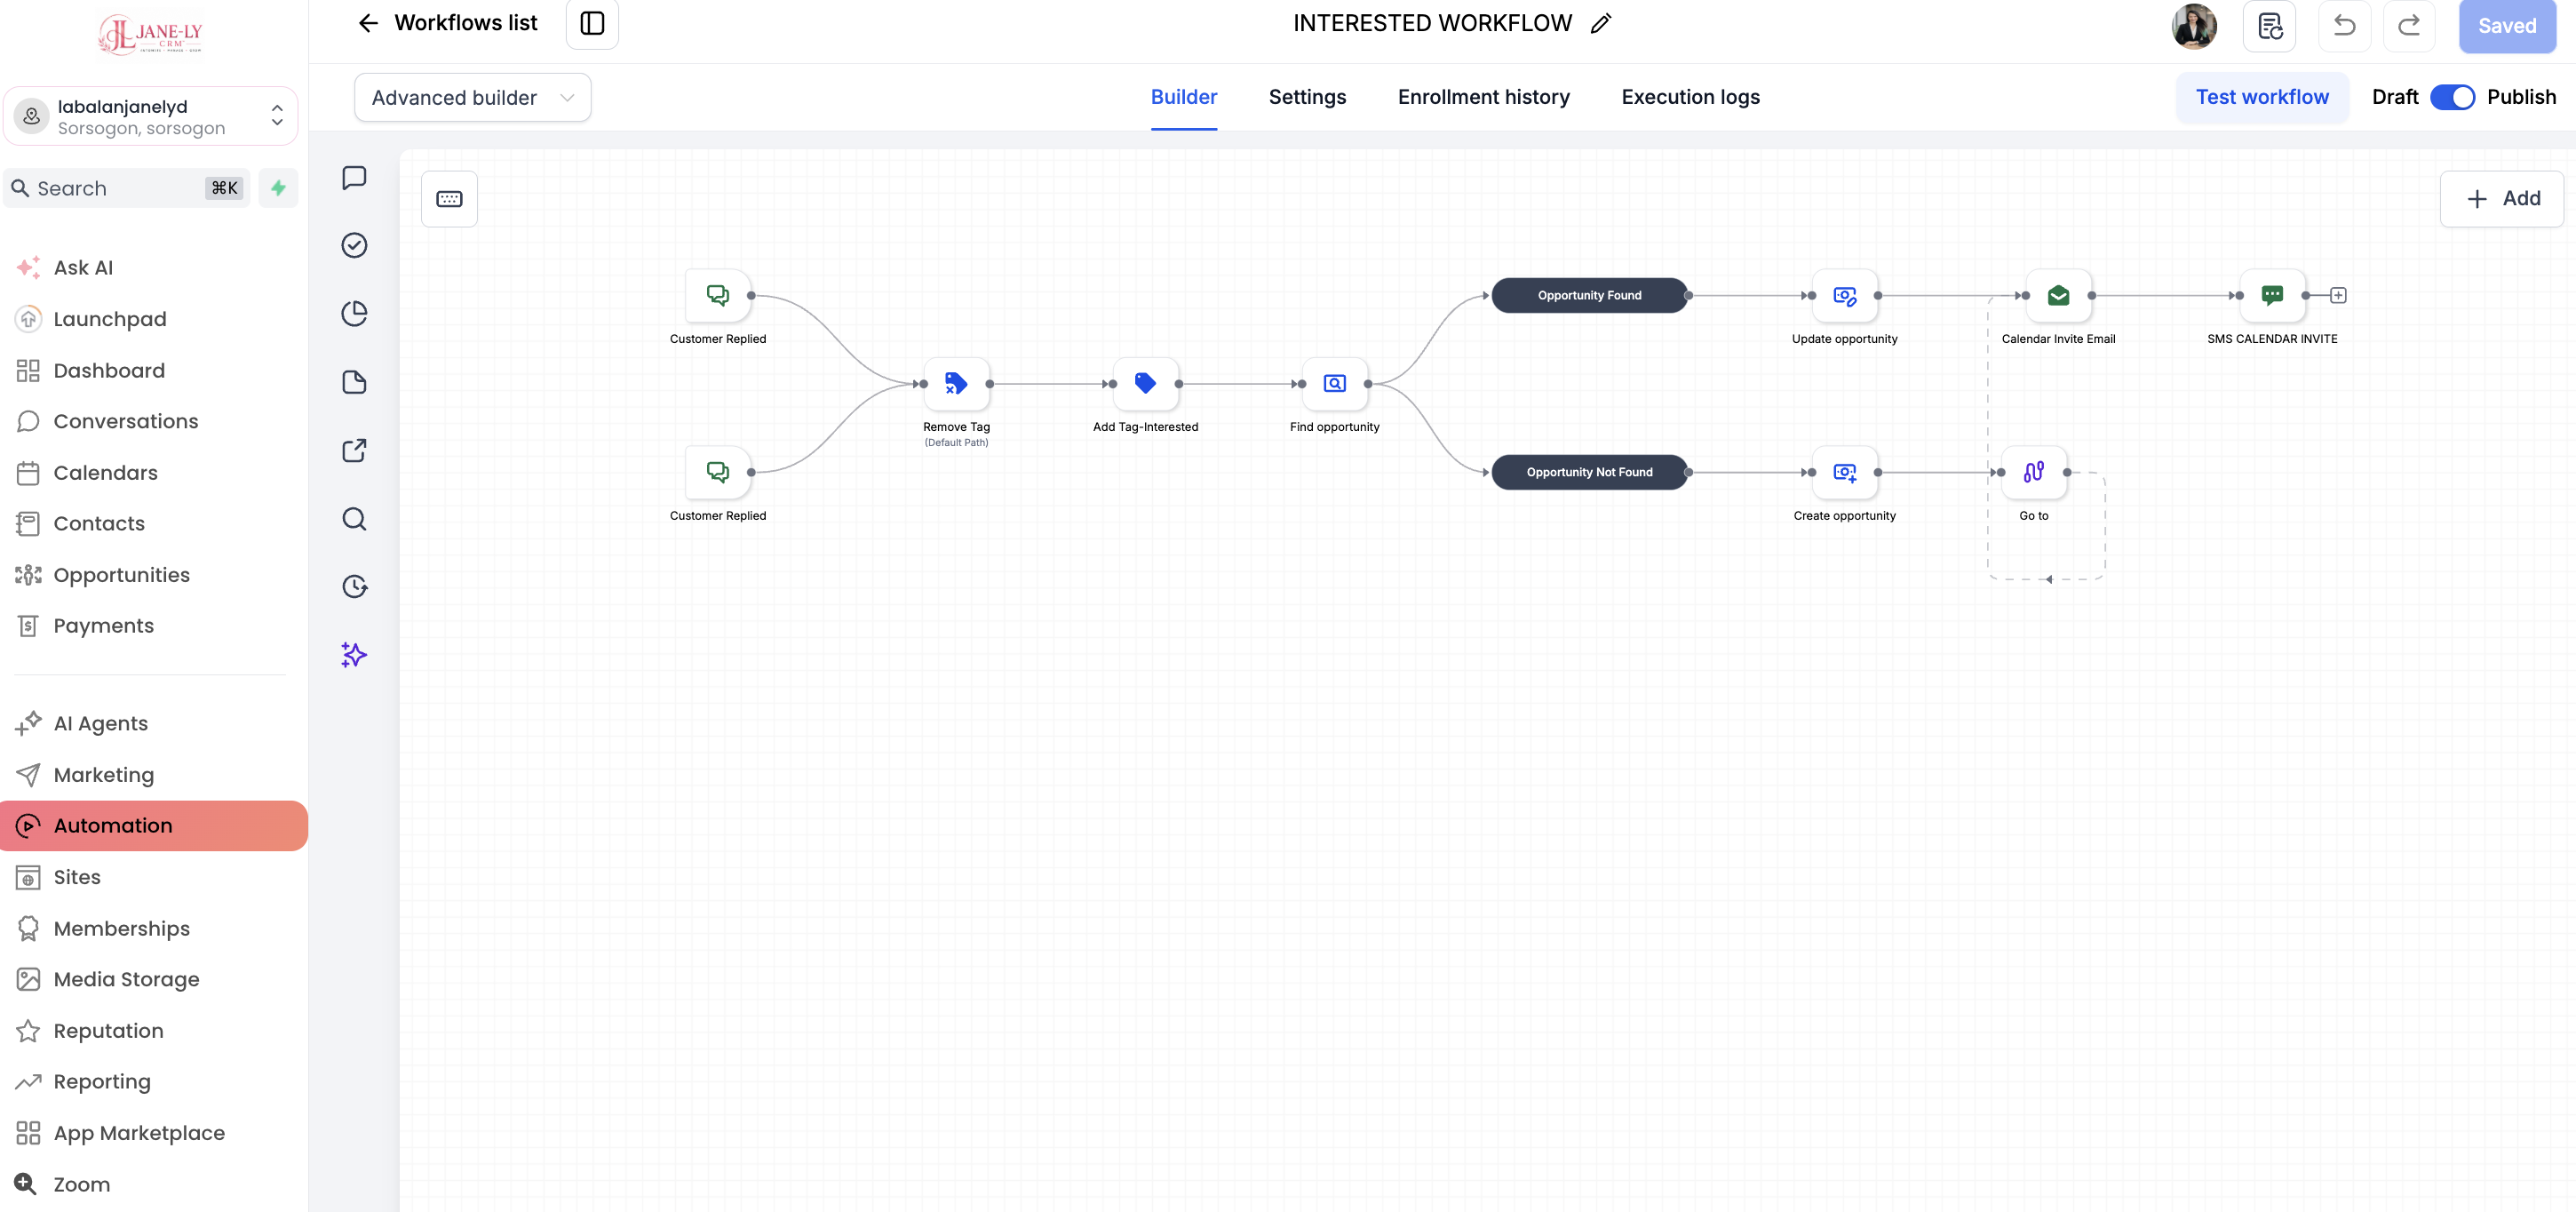Switch to the Enrollment history tab
Image resolution: width=2576 pixels, height=1212 pixels.
[x=1483, y=97]
